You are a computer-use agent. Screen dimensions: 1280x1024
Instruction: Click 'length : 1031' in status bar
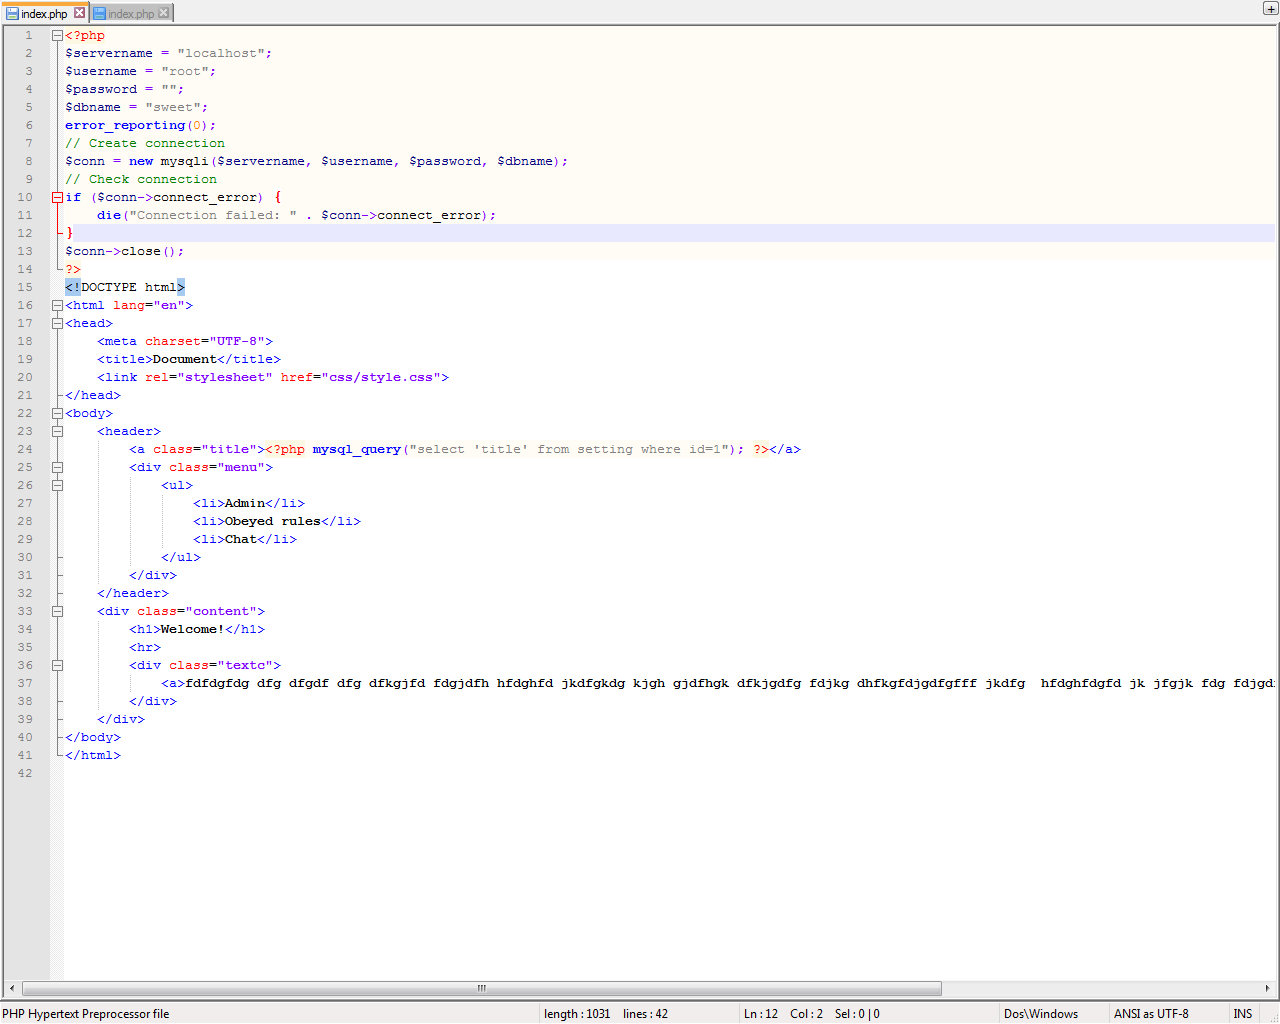577,1013
